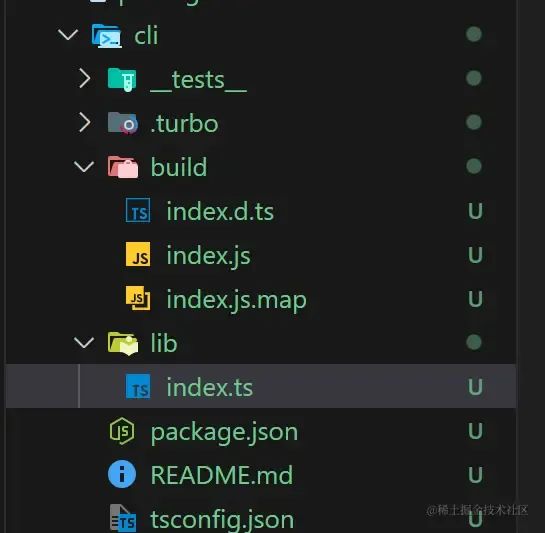Collapse the cli folder chevron
Screen dimensions: 545x533
pos(68,34)
